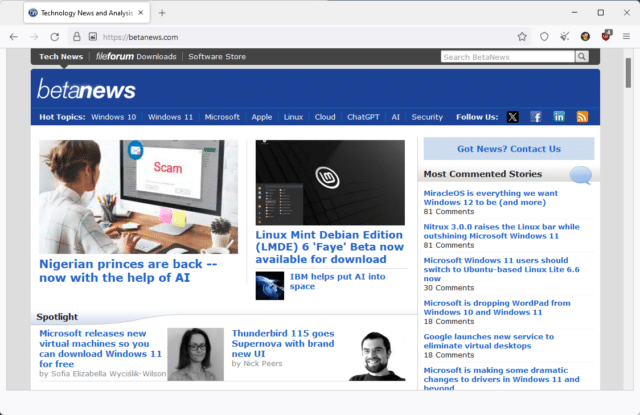Open Linux Lite 6.6 switch story link

[501, 269]
